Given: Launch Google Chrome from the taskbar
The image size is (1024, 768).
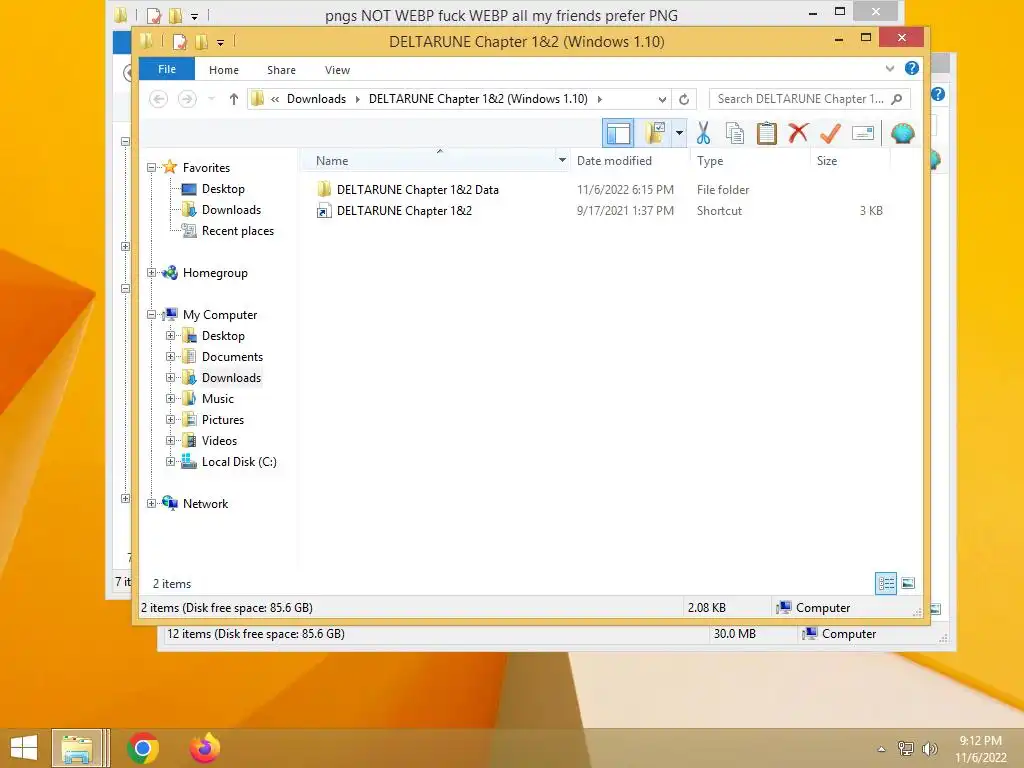Looking at the screenshot, I should pyautogui.click(x=143, y=748).
